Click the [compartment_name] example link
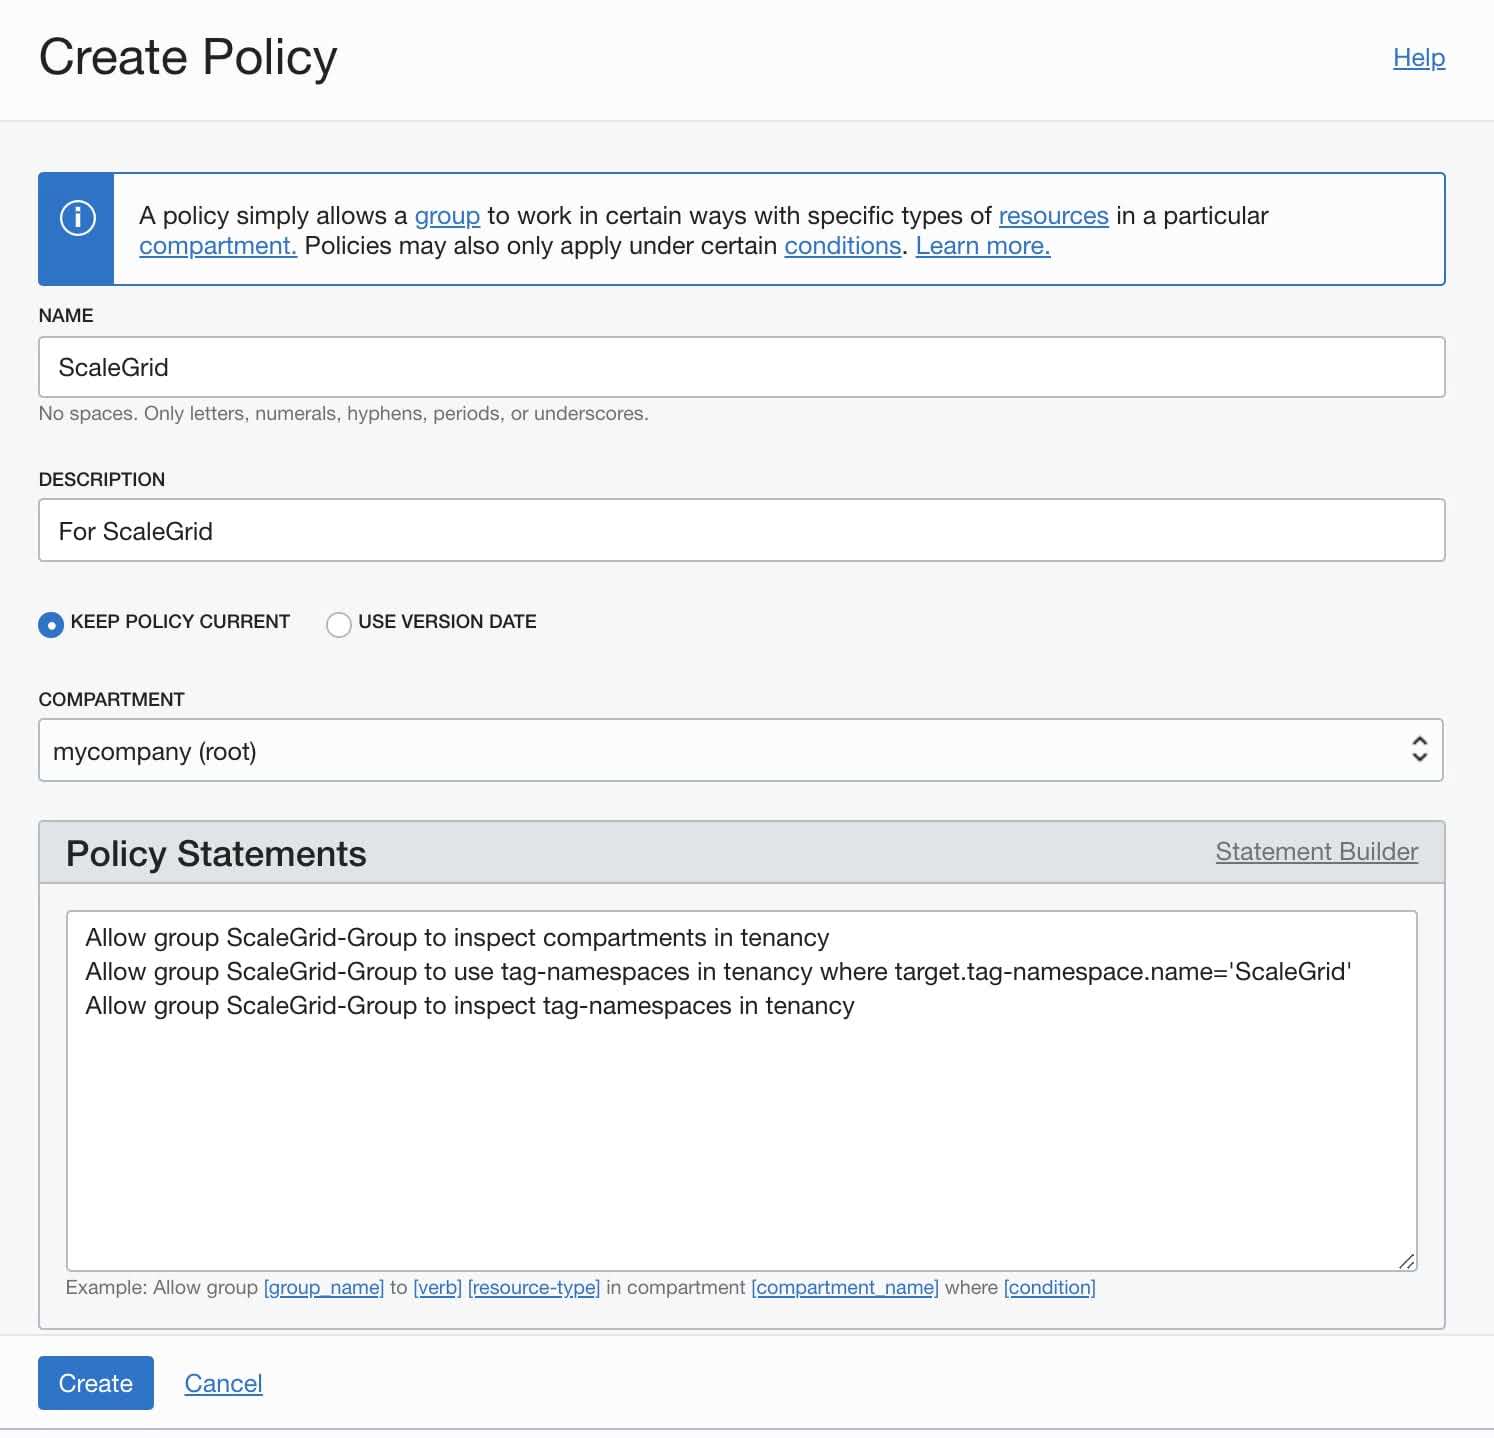Image resolution: width=1494 pixels, height=1438 pixels. (x=845, y=1288)
